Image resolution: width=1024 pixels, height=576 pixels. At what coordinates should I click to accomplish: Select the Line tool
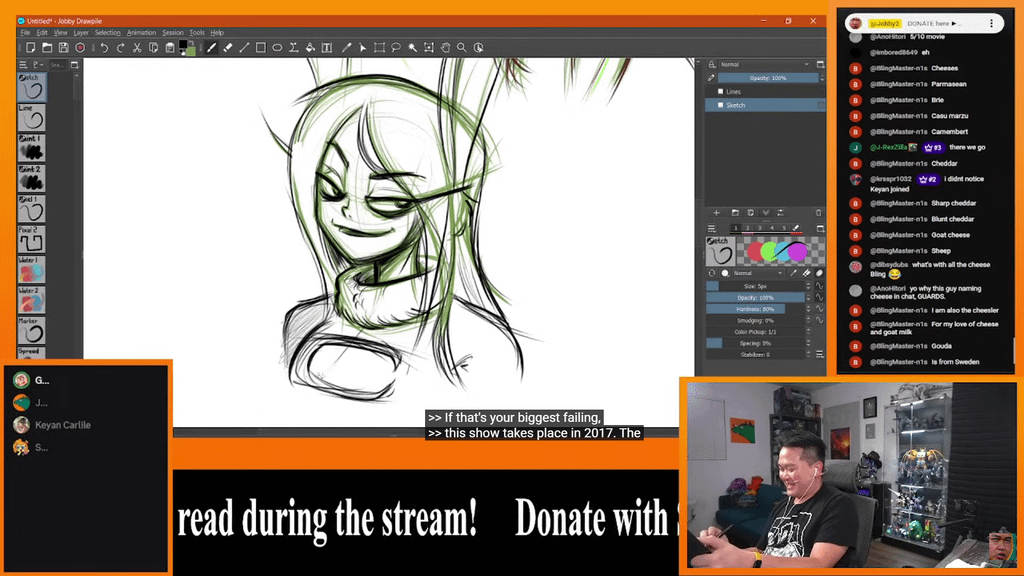click(x=244, y=48)
